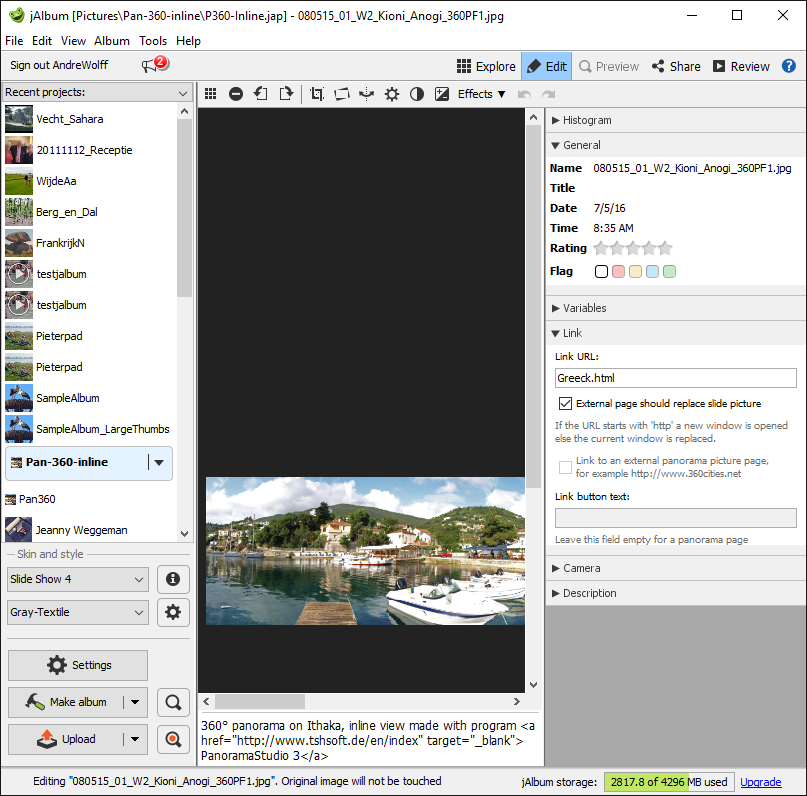This screenshot has height=796, width=807.
Task: Click the flag notification icon showing 2
Action: tap(150, 62)
